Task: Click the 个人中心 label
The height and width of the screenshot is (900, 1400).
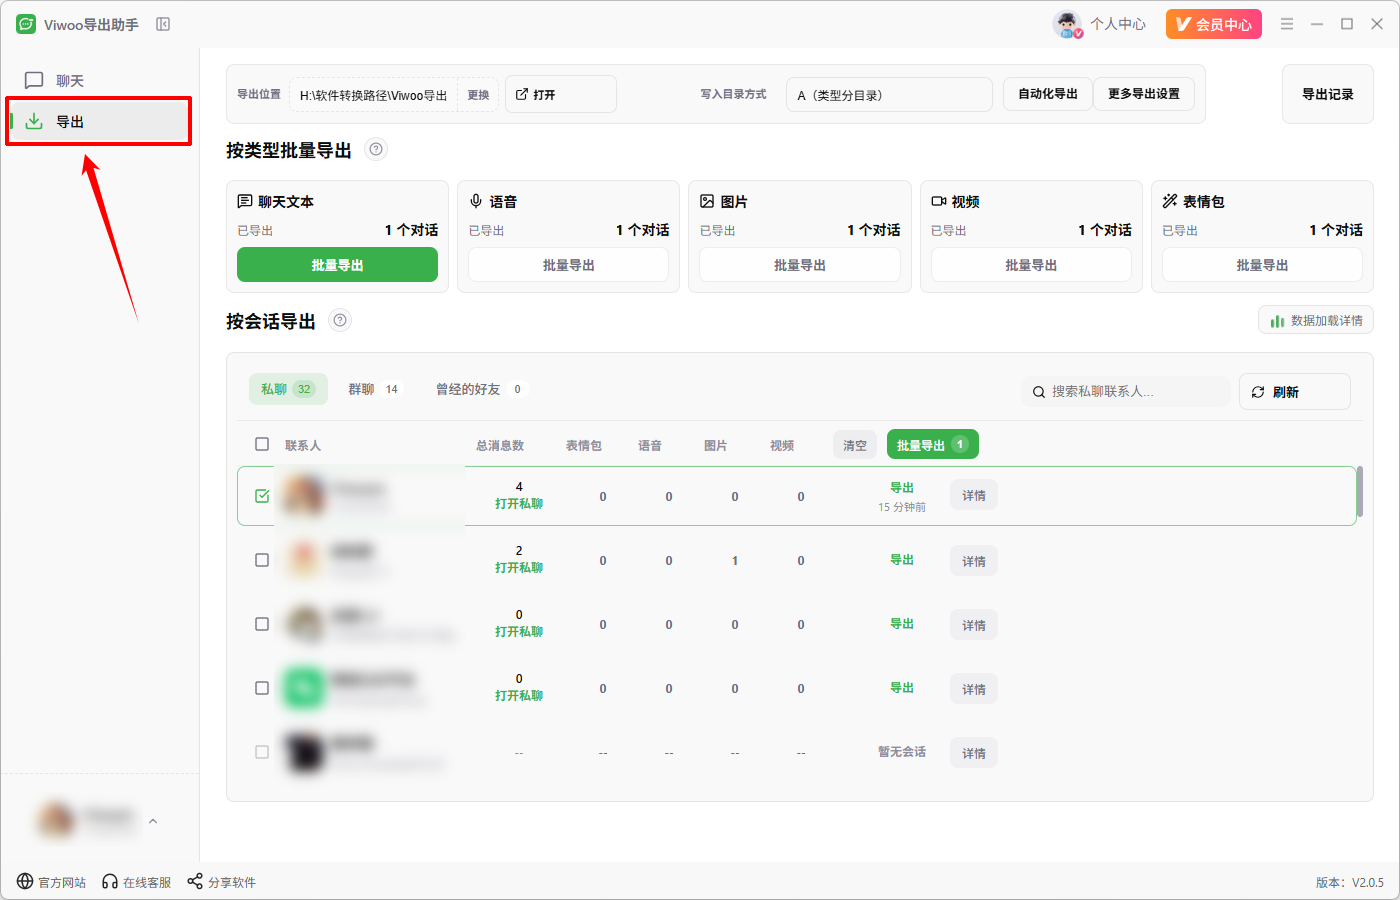Action: (1118, 24)
